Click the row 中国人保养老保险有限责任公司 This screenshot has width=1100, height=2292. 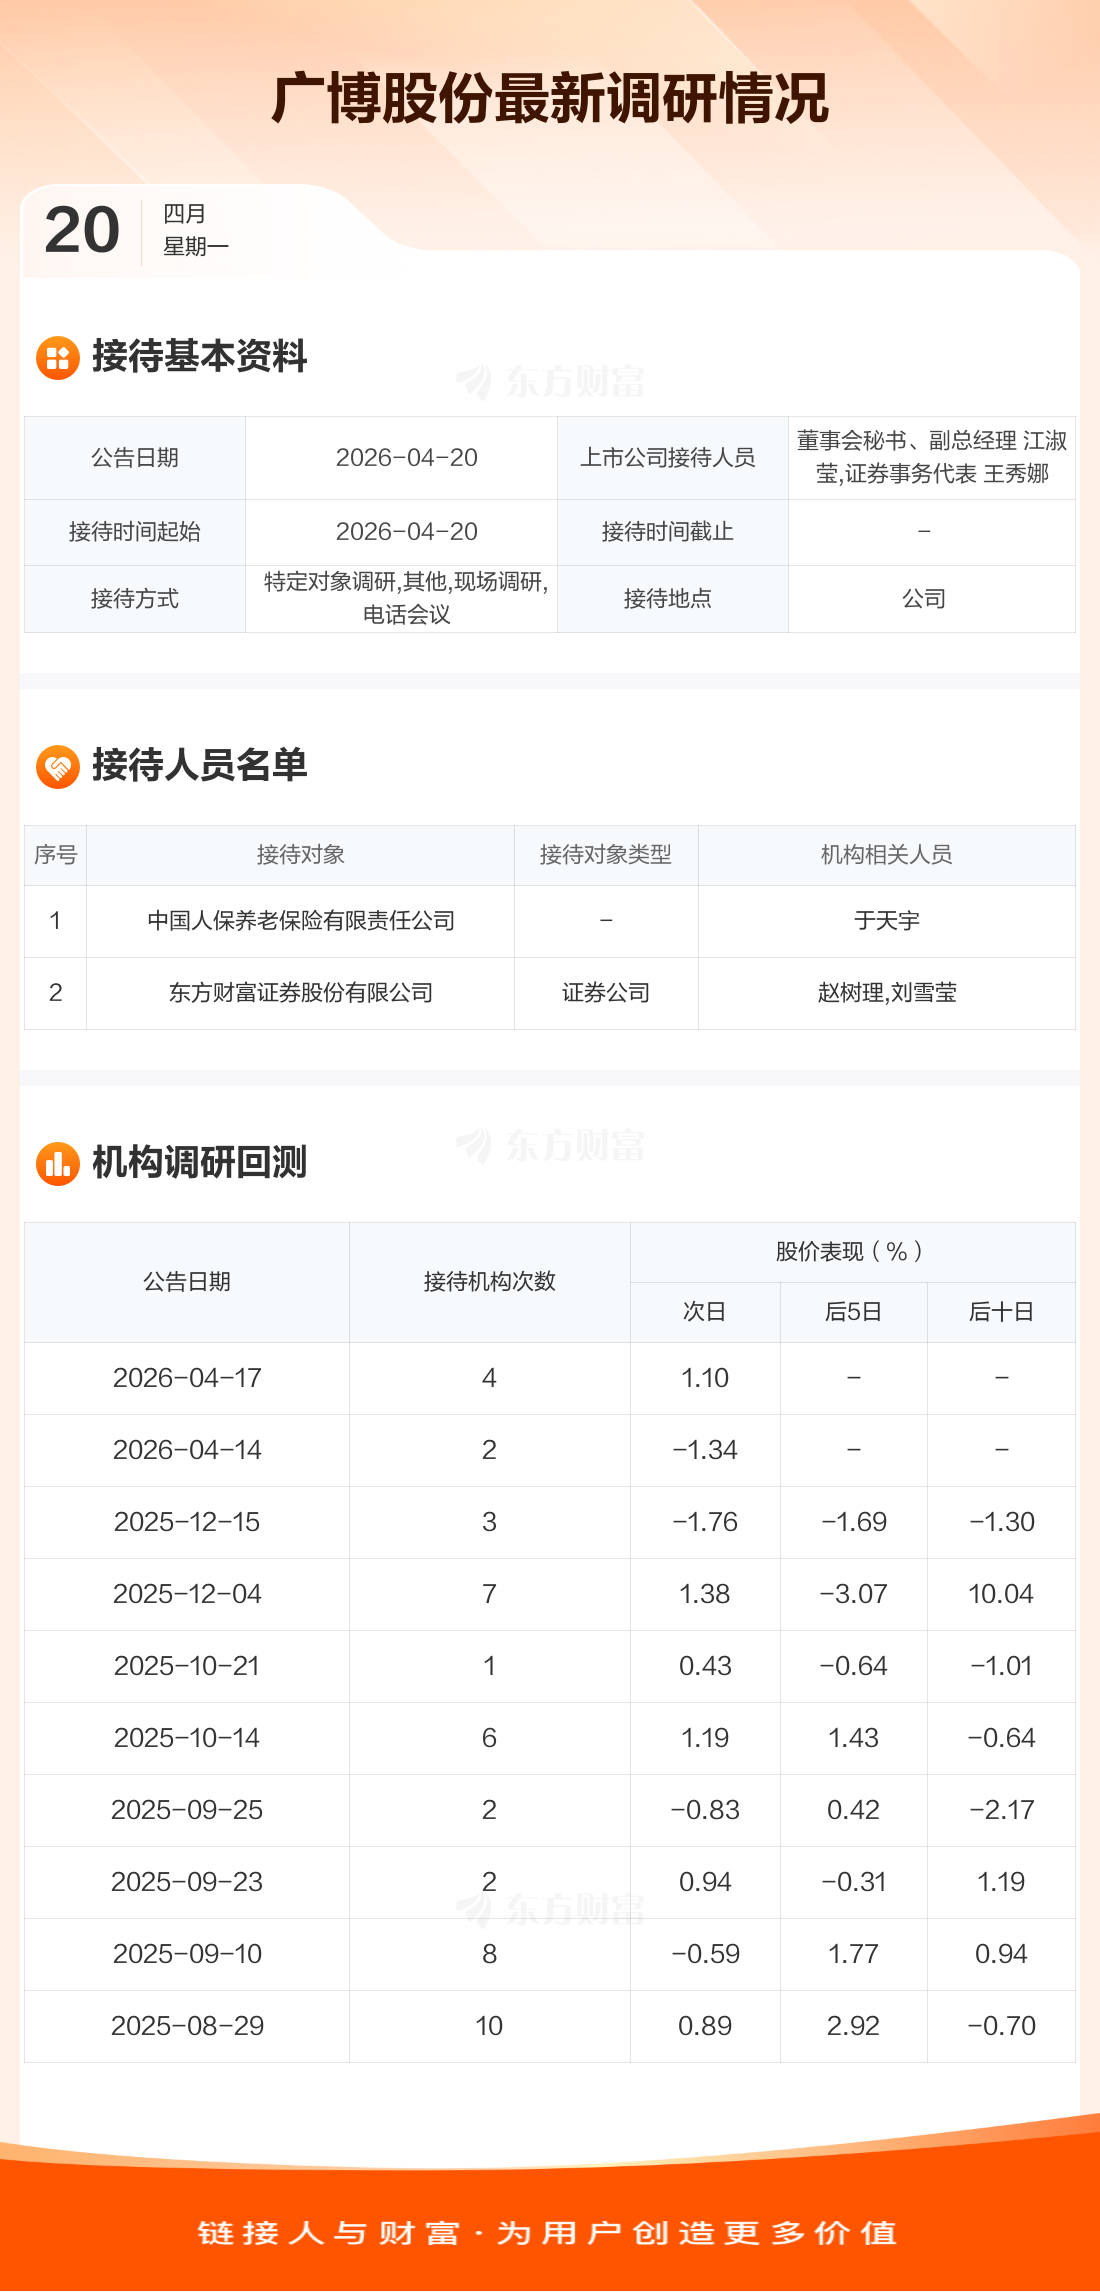click(x=550, y=921)
